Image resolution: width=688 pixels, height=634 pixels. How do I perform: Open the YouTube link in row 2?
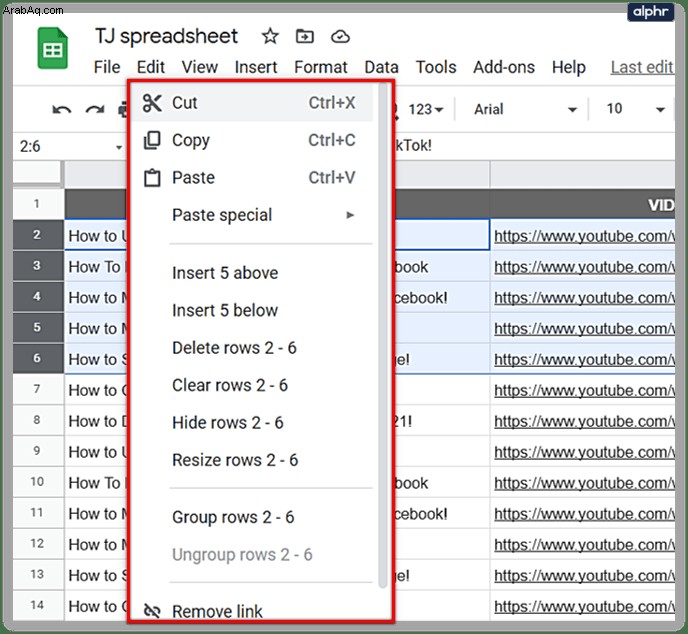(584, 236)
